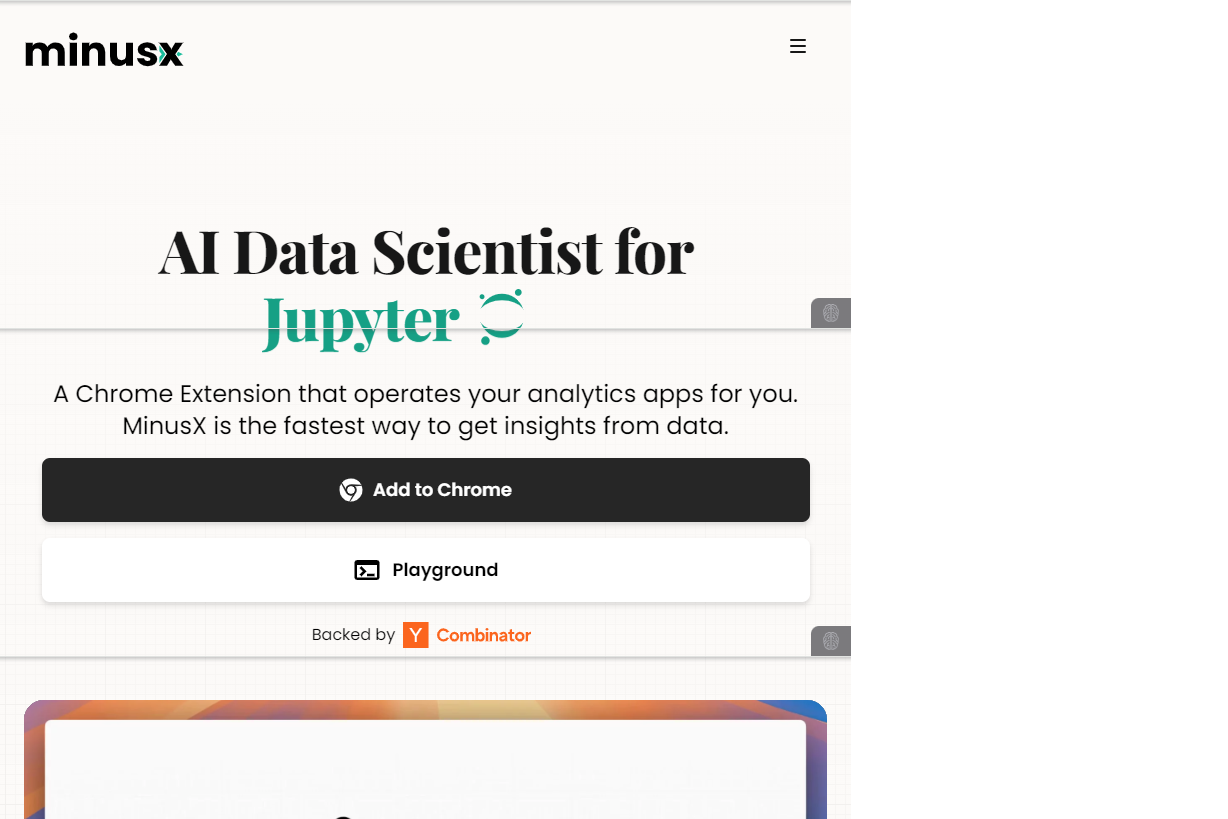Open the upper brain icon tab on right edge

830,312
